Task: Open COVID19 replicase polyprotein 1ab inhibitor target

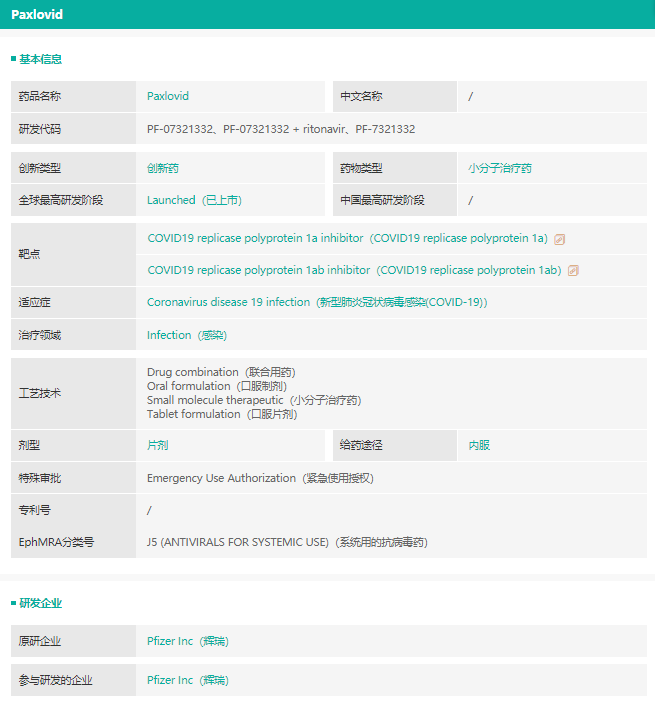Action: (x=355, y=270)
